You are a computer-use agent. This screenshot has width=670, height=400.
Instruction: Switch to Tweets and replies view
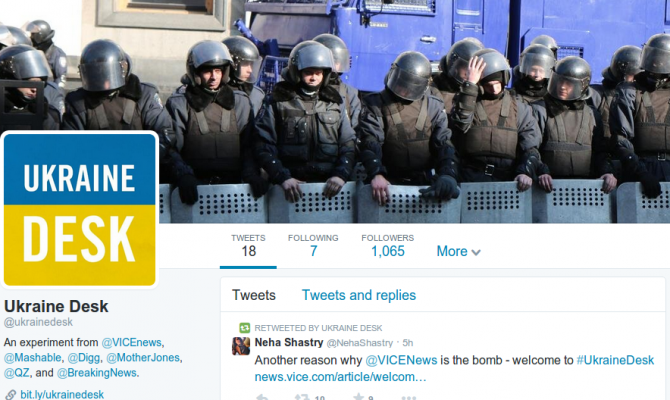point(359,295)
